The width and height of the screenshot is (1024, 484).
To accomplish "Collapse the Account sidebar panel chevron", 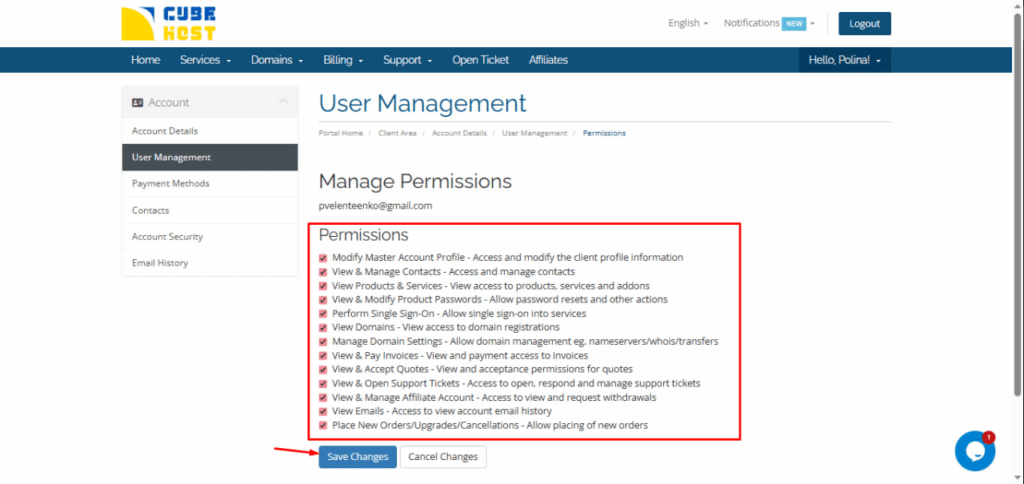I will (x=283, y=102).
